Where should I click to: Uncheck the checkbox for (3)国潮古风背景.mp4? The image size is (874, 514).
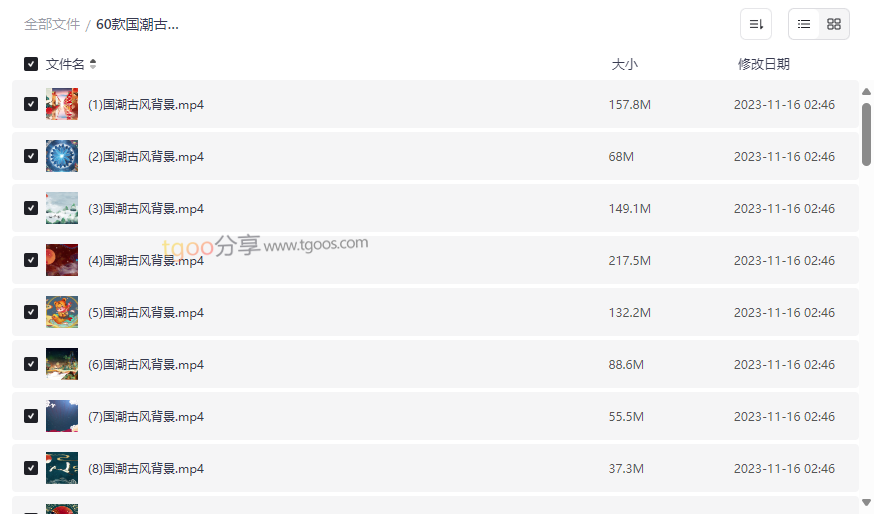point(31,208)
